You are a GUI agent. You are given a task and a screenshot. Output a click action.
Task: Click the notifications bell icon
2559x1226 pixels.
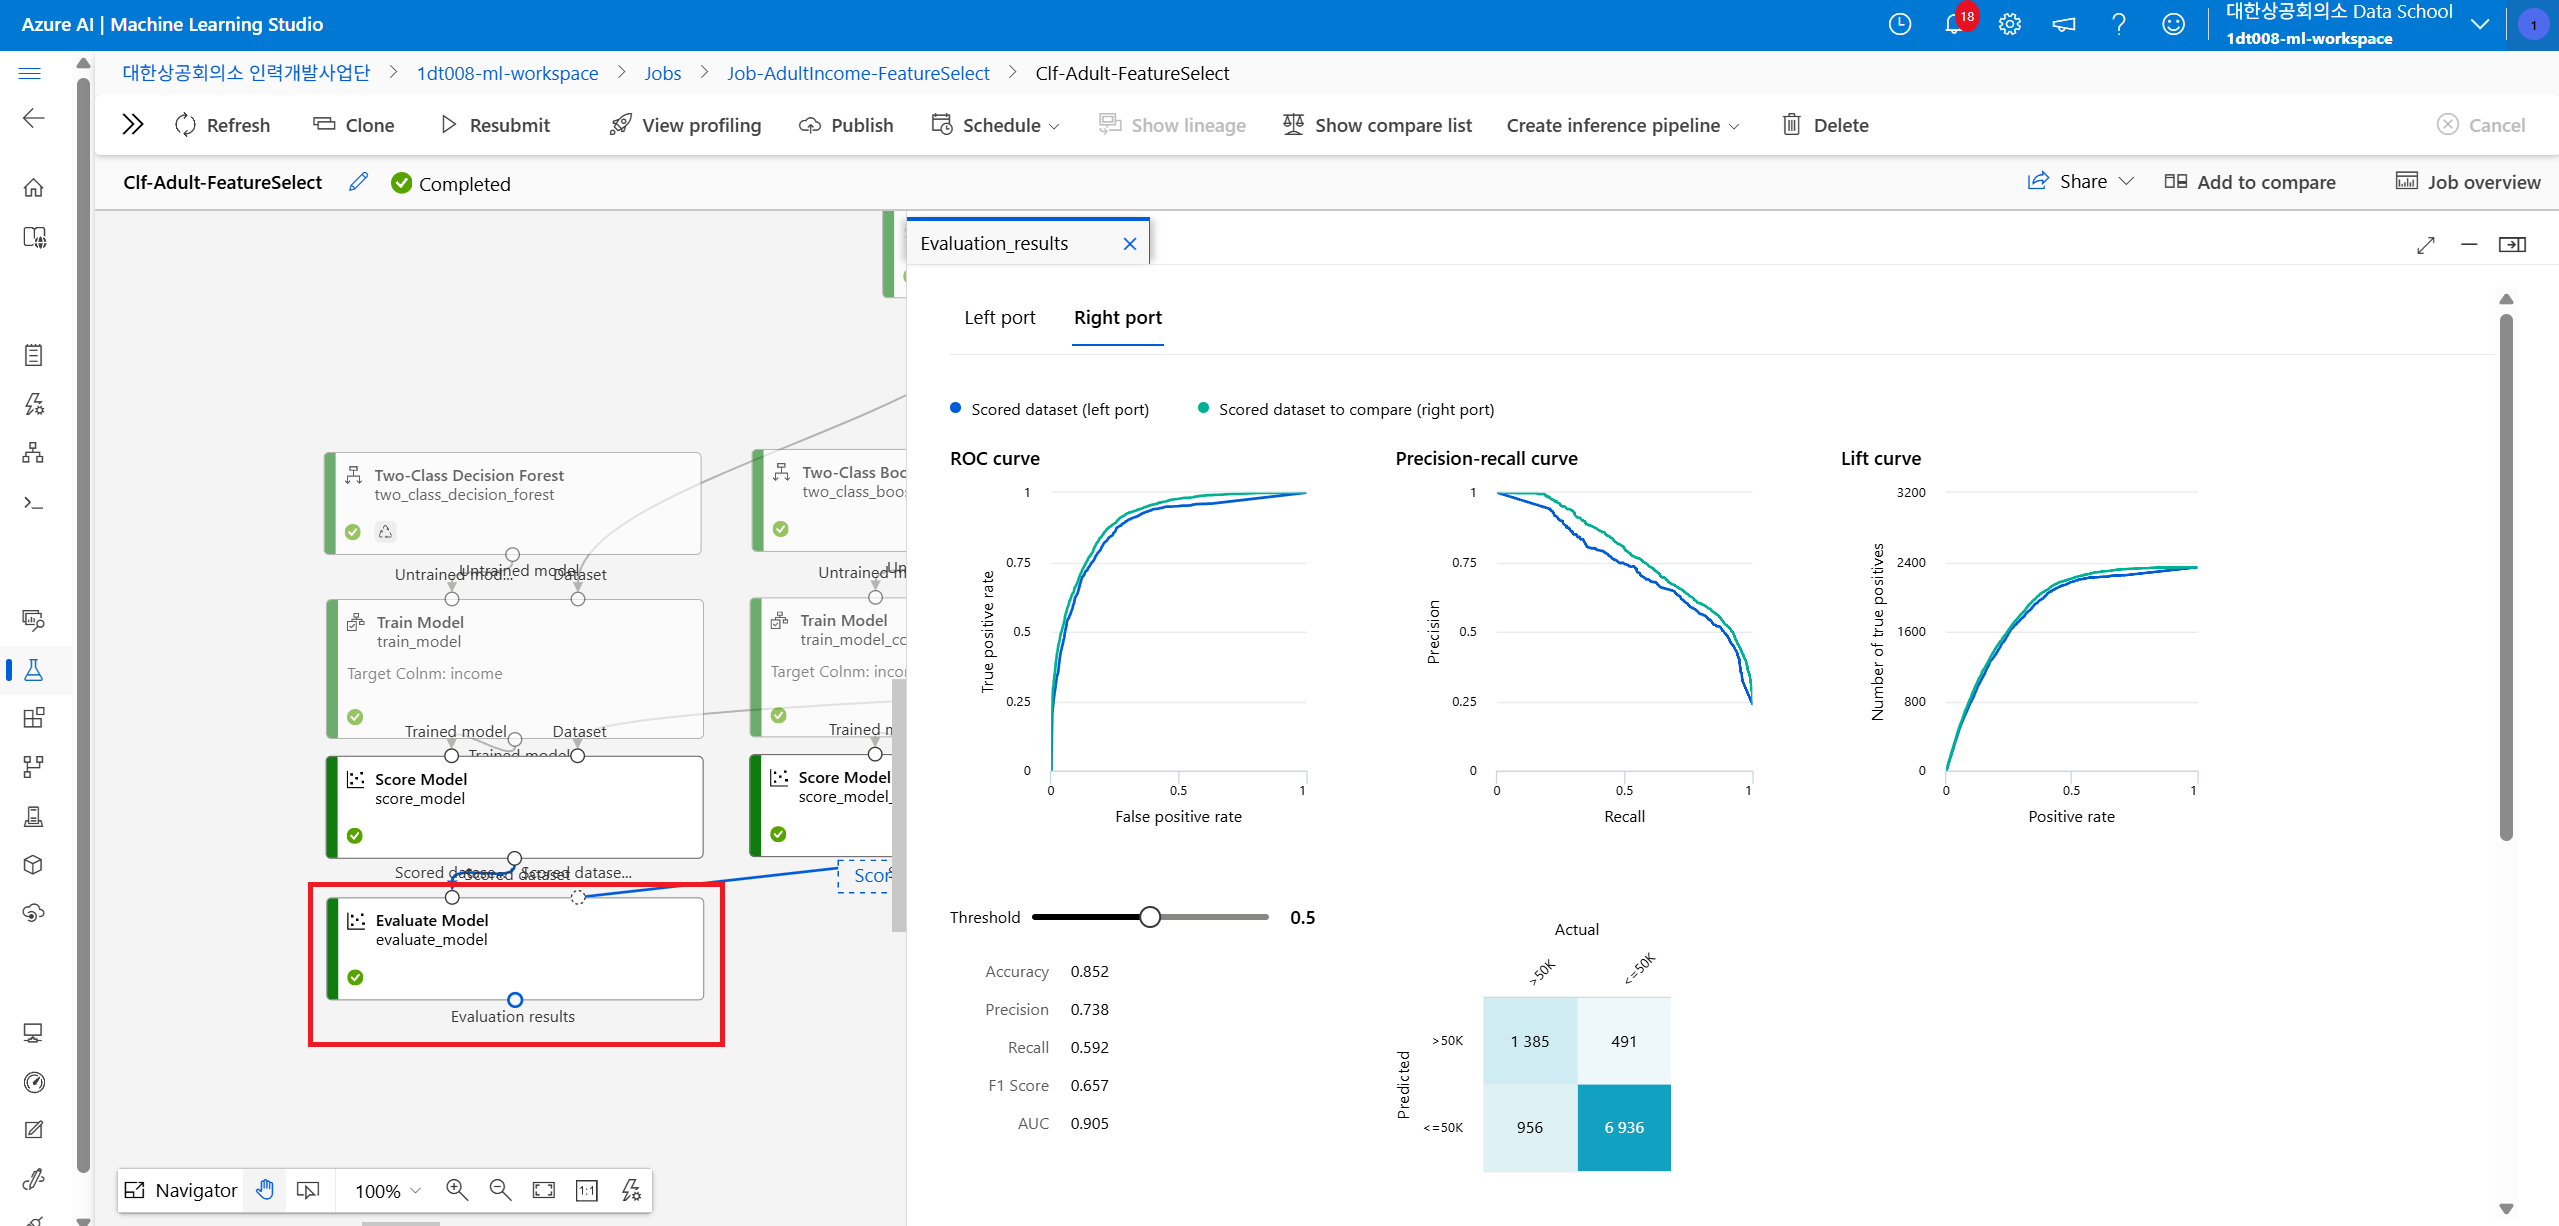click(1953, 24)
